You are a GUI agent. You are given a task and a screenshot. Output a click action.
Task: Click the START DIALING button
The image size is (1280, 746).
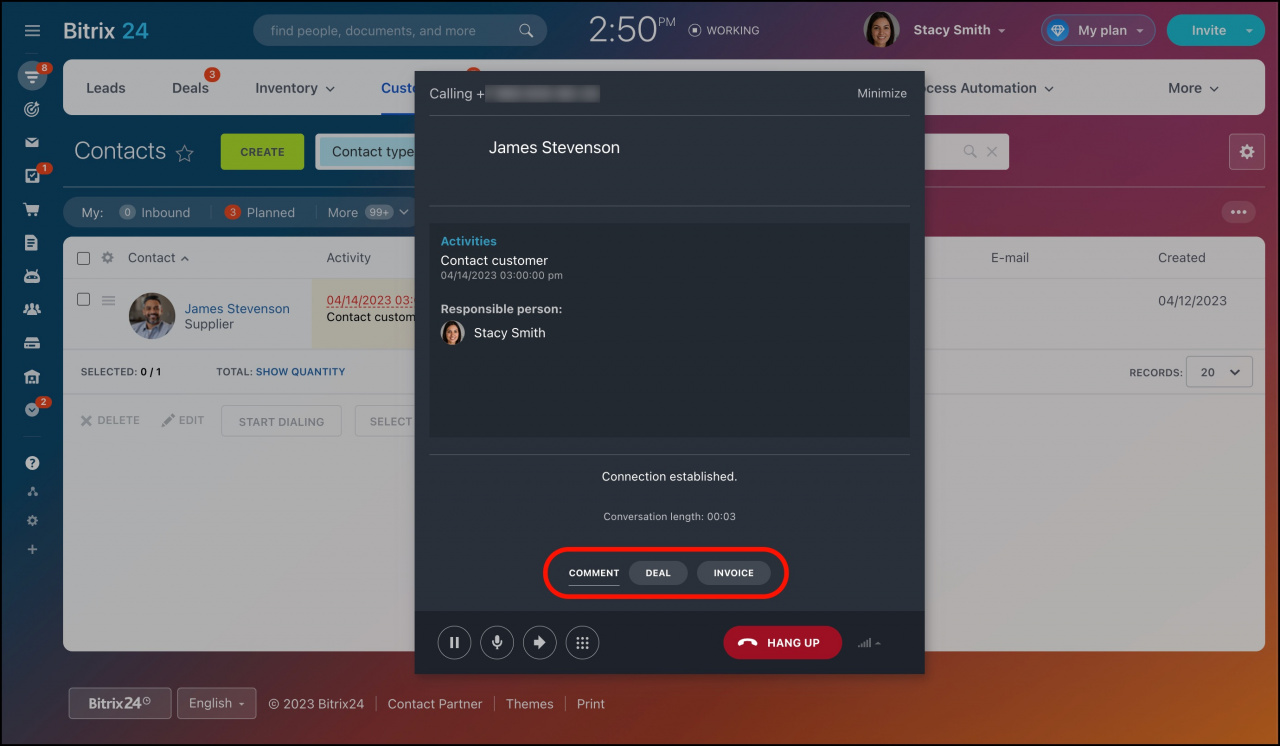pyautogui.click(x=281, y=421)
